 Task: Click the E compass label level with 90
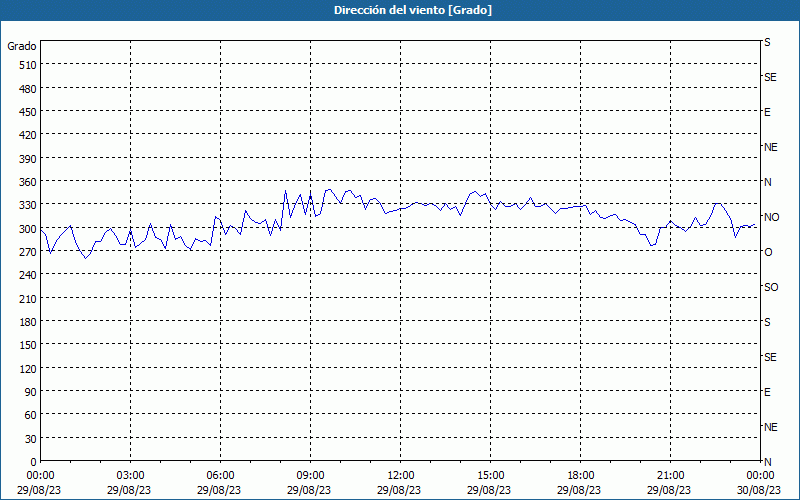pyautogui.click(x=767, y=392)
